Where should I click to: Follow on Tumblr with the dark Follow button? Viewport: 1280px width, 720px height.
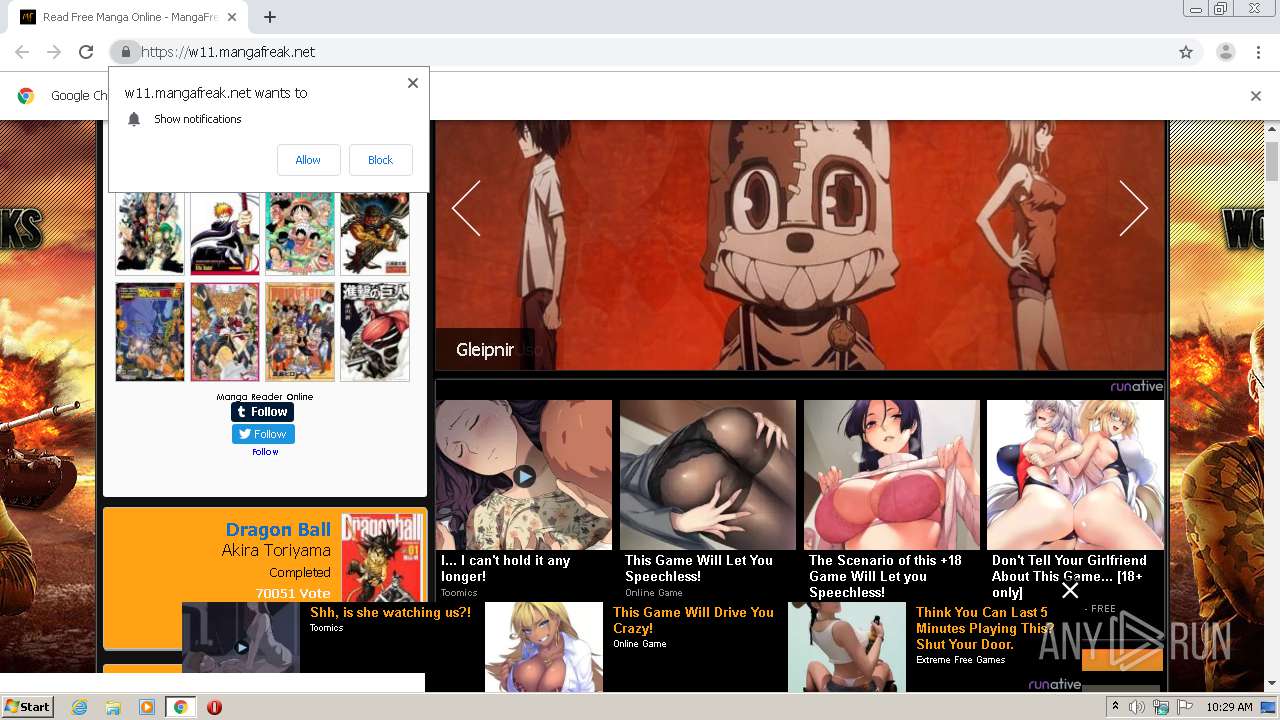[x=263, y=412]
